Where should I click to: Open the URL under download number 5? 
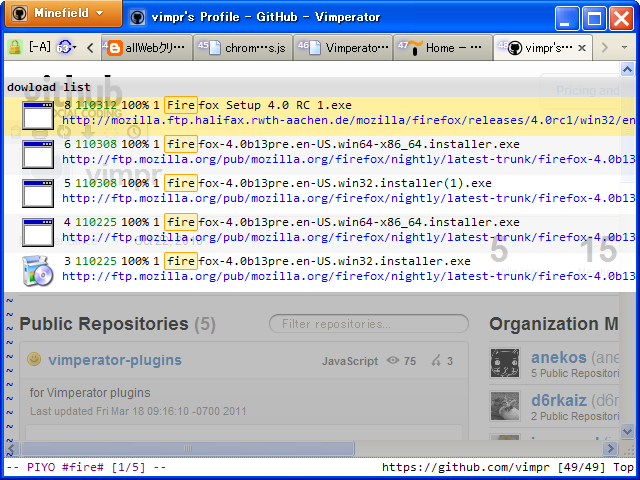(x=349, y=198)
